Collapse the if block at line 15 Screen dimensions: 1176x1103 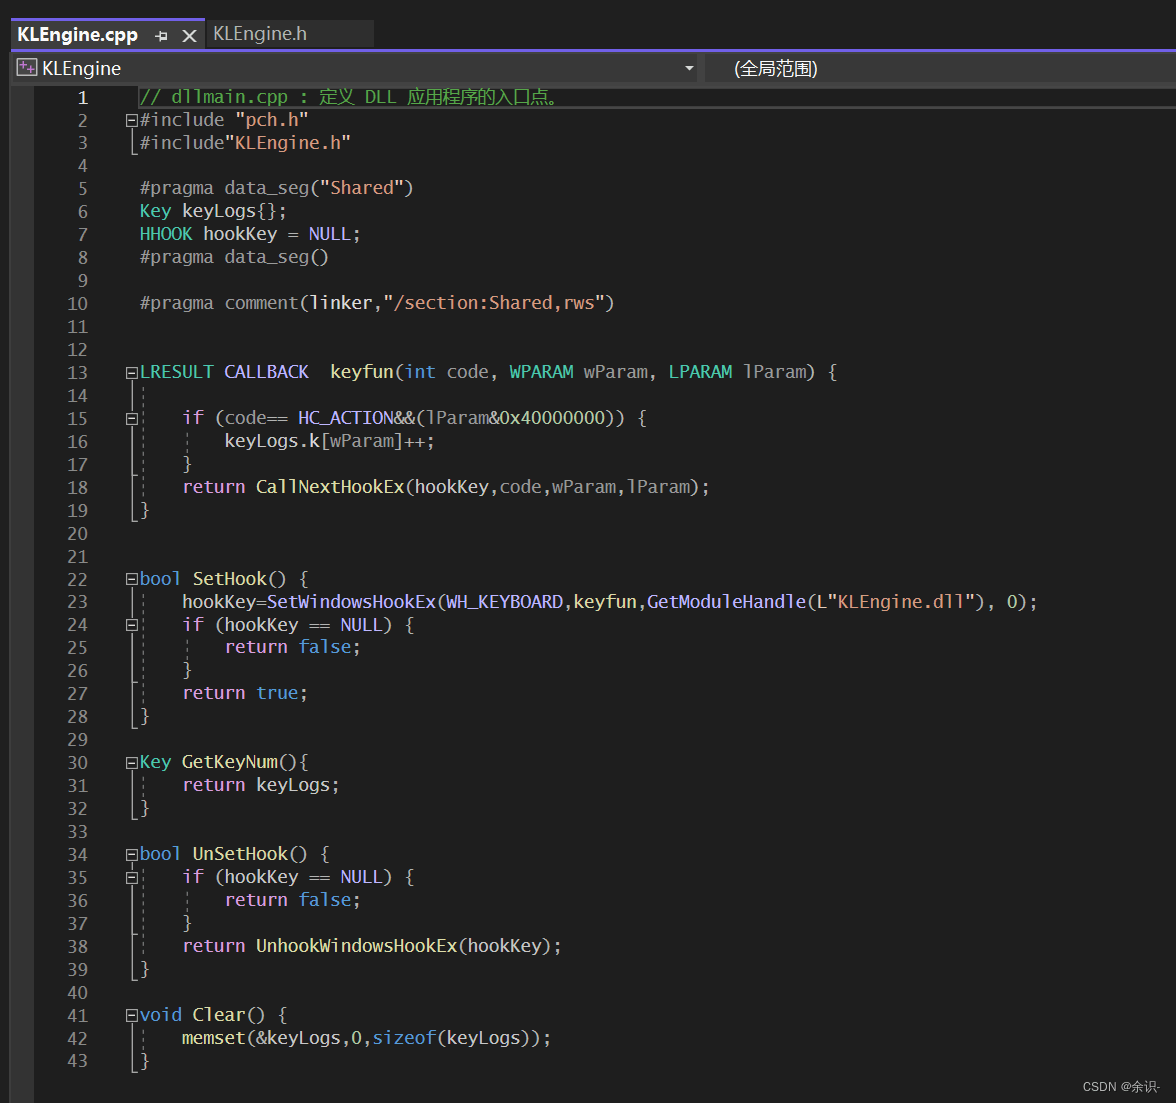click(x=131, y=418)
